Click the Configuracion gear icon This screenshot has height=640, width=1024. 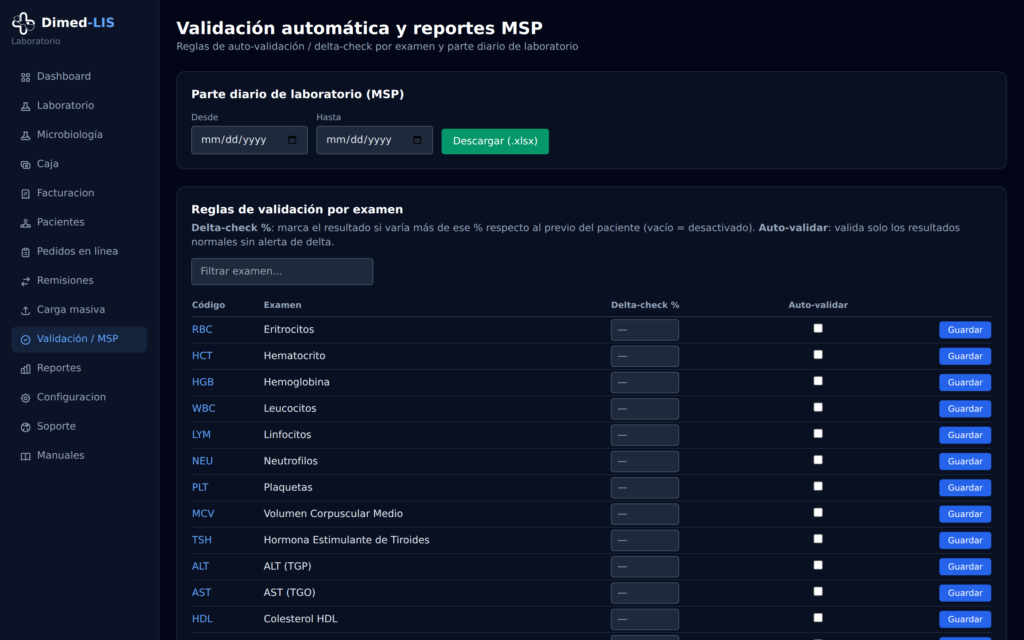pos(25,398)
